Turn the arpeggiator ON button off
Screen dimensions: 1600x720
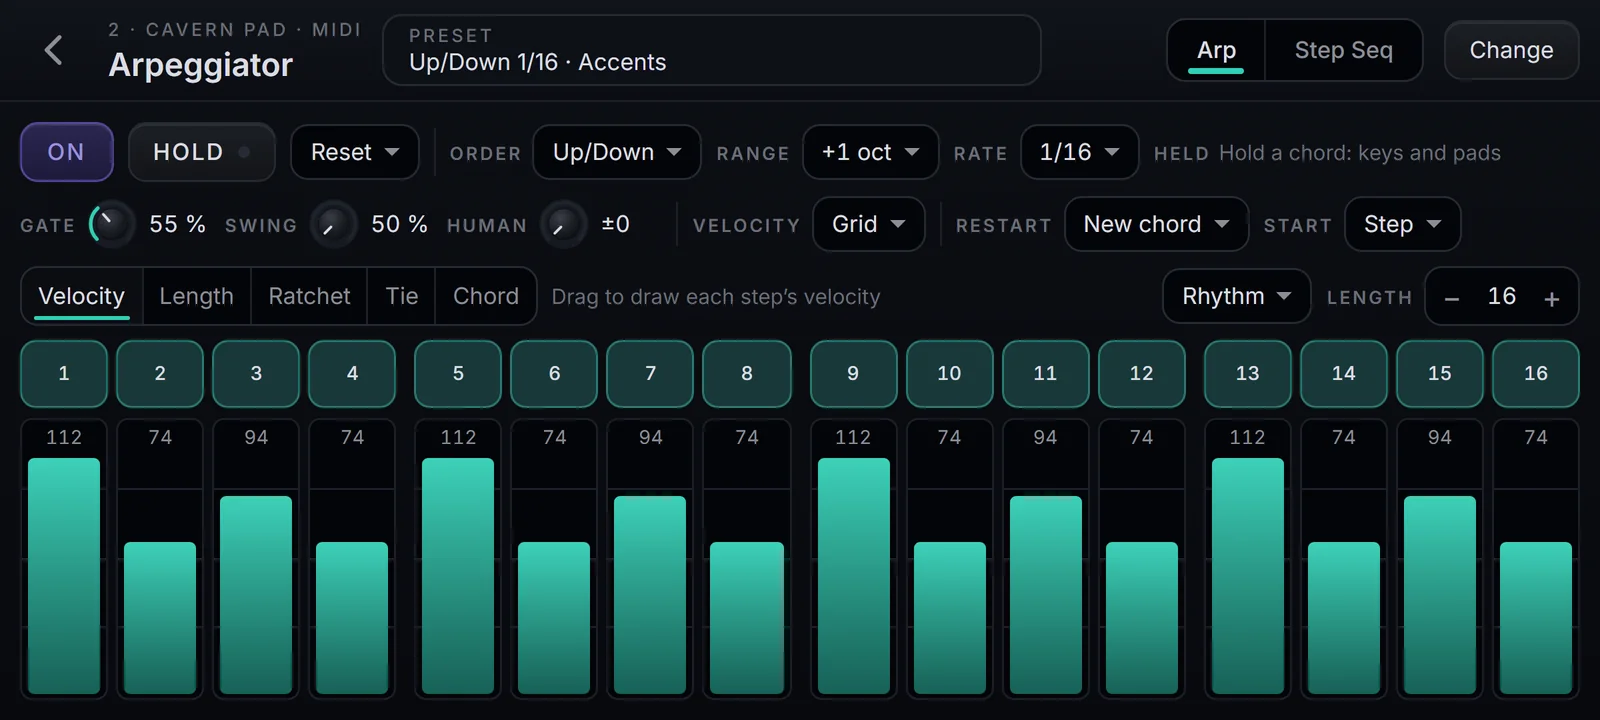(67, 152)
